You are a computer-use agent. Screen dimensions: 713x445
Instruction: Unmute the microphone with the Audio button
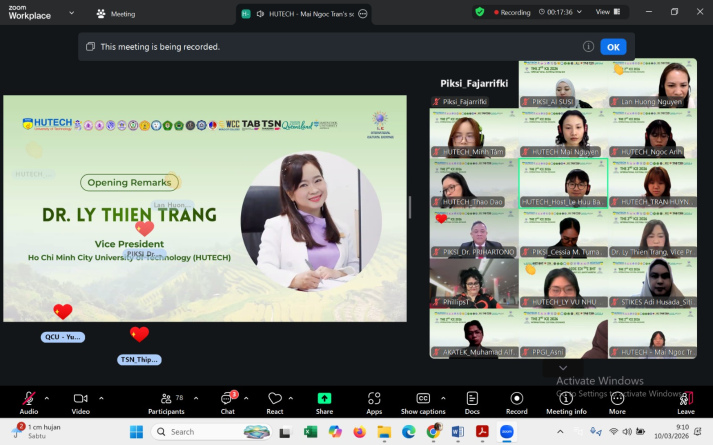pyautogui.click(x=28, y=399)
